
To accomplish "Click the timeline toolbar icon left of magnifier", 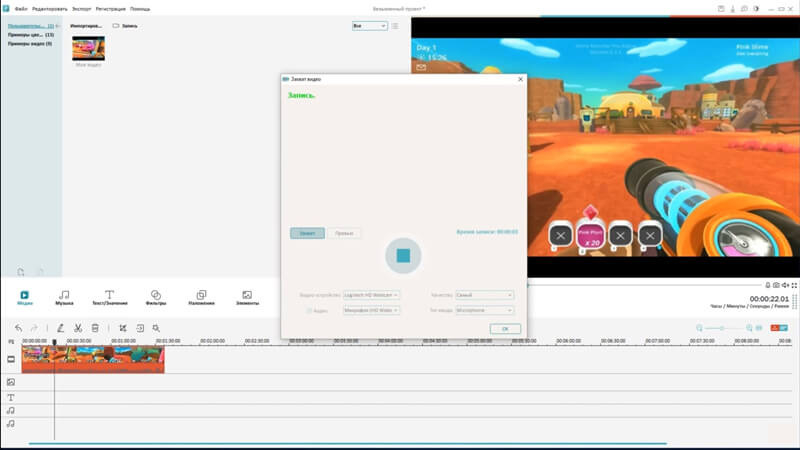I will point(140,328).
